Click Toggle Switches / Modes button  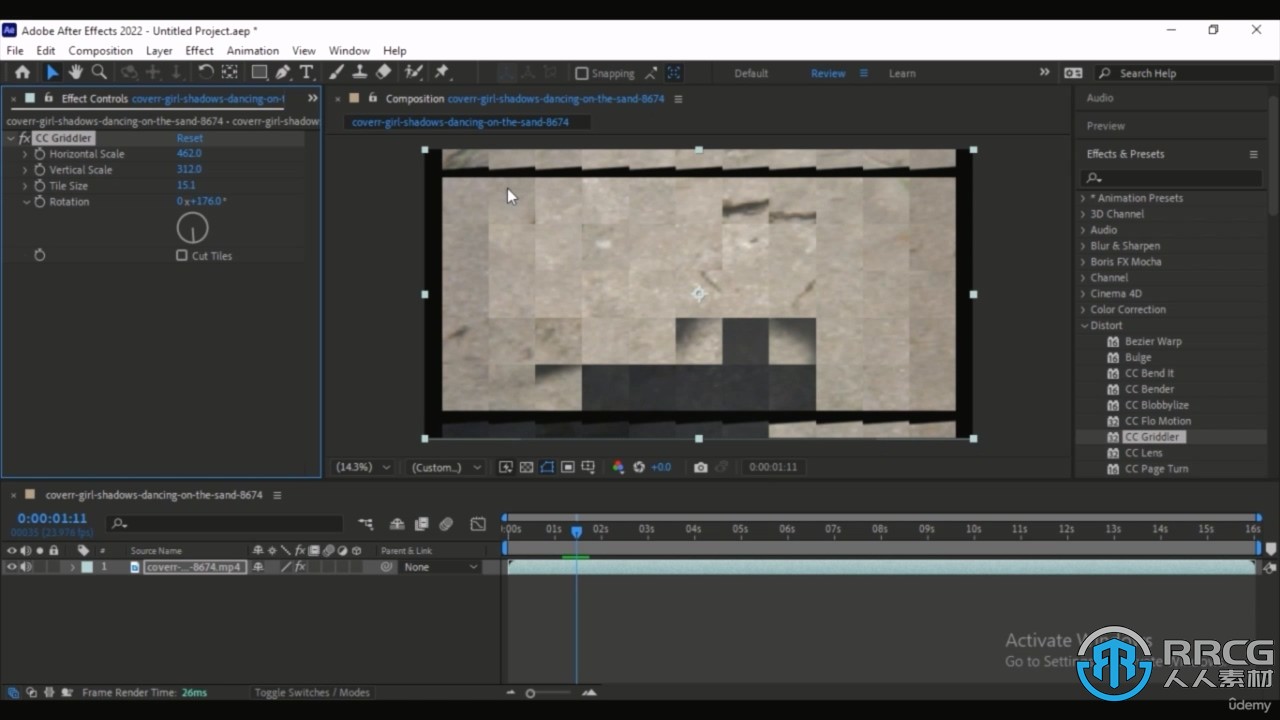312,692
